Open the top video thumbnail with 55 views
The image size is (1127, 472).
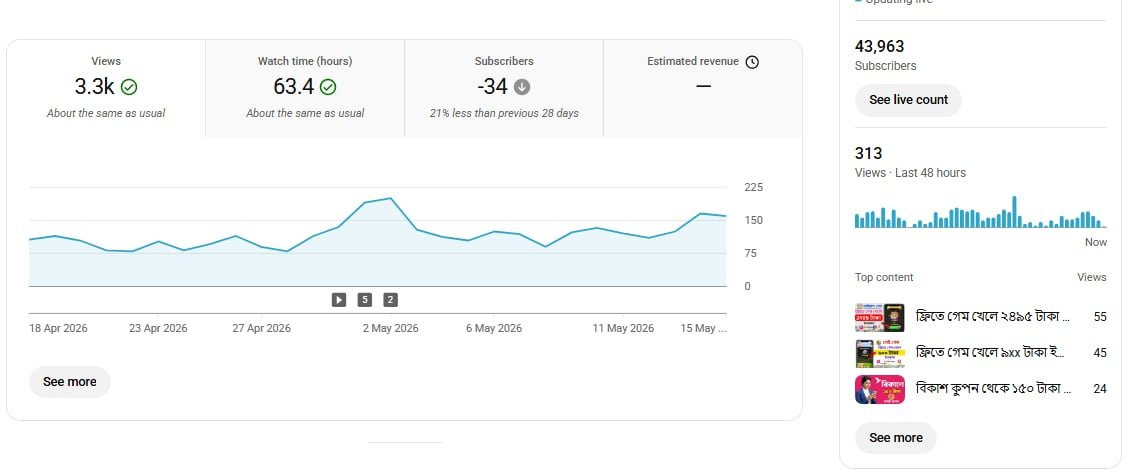tap(880, 317)
